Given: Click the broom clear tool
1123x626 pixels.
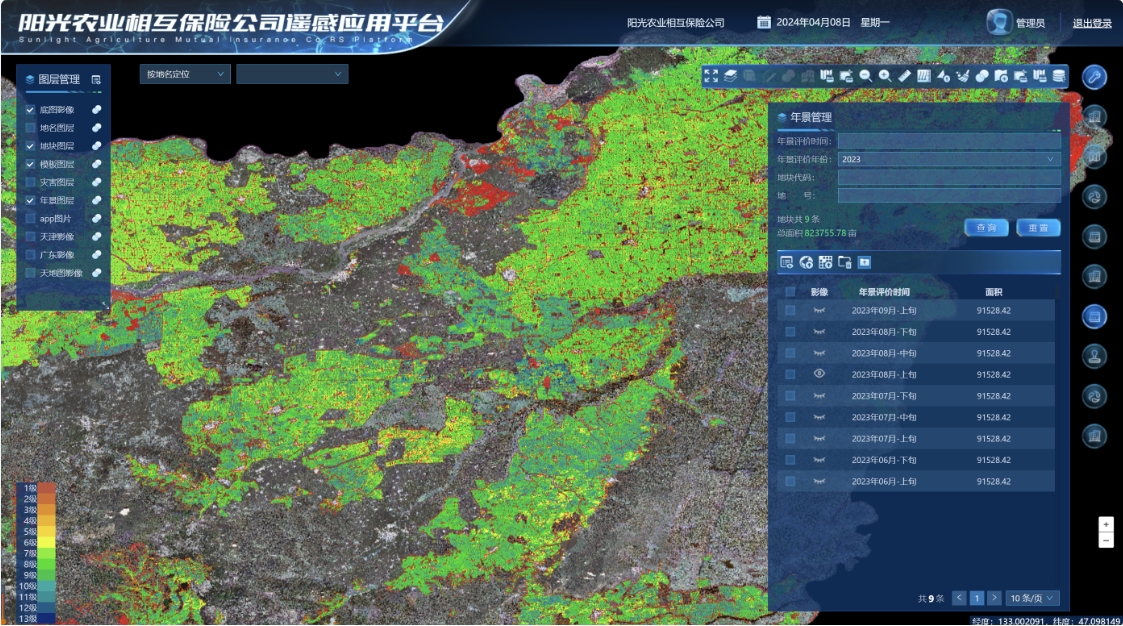Looking at the screenshot, I should click(962, 76).
